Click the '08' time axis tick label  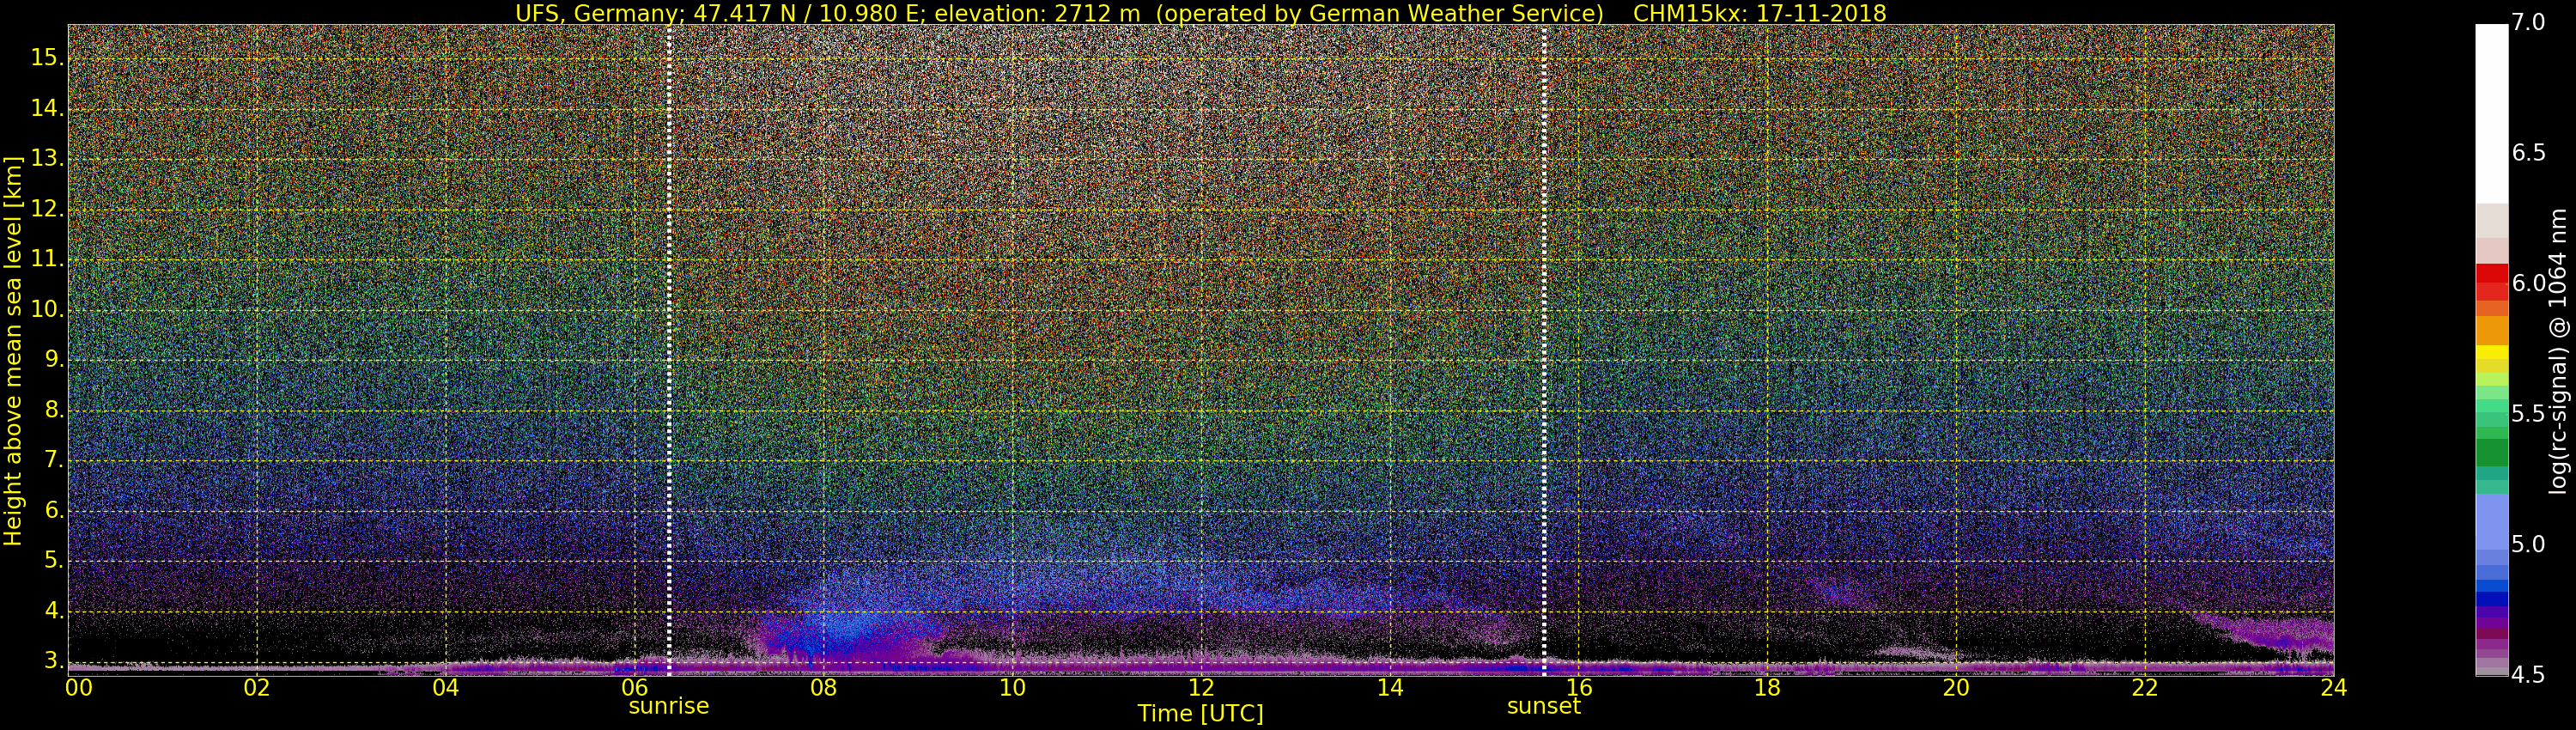pyautogui.click(x=823, y=688)
